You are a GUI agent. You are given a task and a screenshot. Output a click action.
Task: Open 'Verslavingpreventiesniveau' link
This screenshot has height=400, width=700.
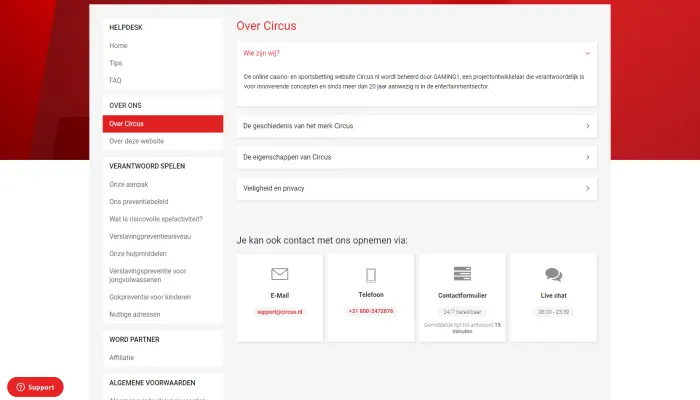[x=150, y=237]
